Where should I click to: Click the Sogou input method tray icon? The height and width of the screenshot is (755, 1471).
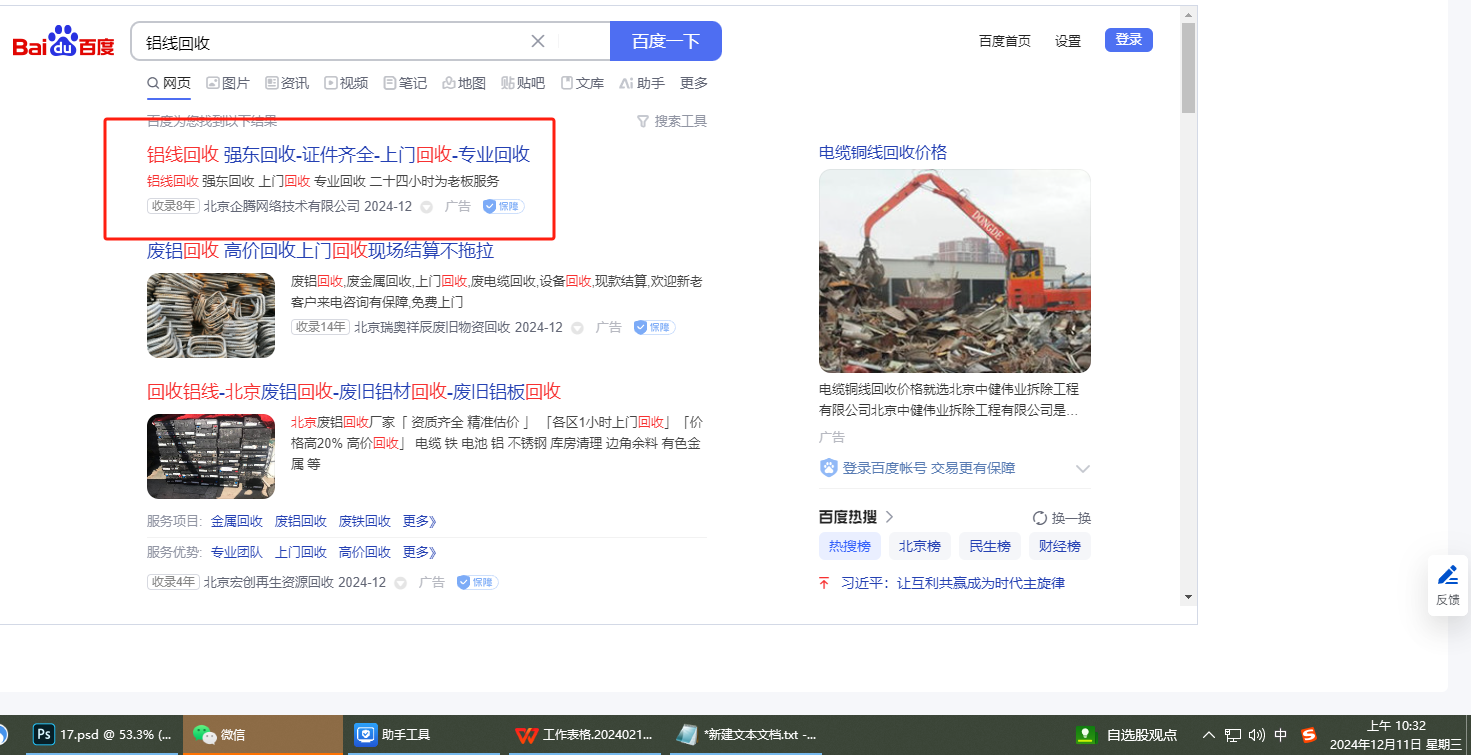tap(1309, 735)
